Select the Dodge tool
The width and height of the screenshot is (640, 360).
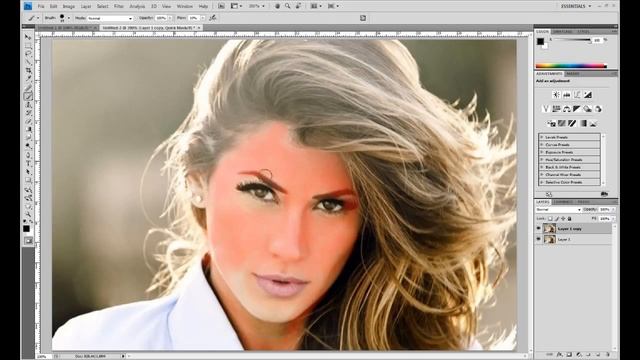pyautogui.click(x=28, y=146)
